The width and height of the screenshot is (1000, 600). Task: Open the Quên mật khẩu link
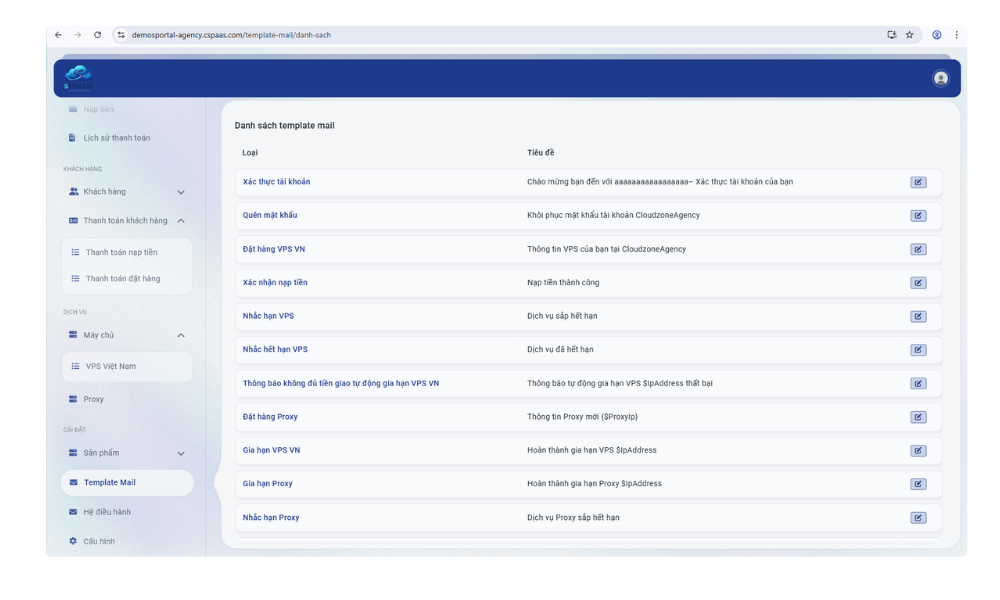(270, 215)
